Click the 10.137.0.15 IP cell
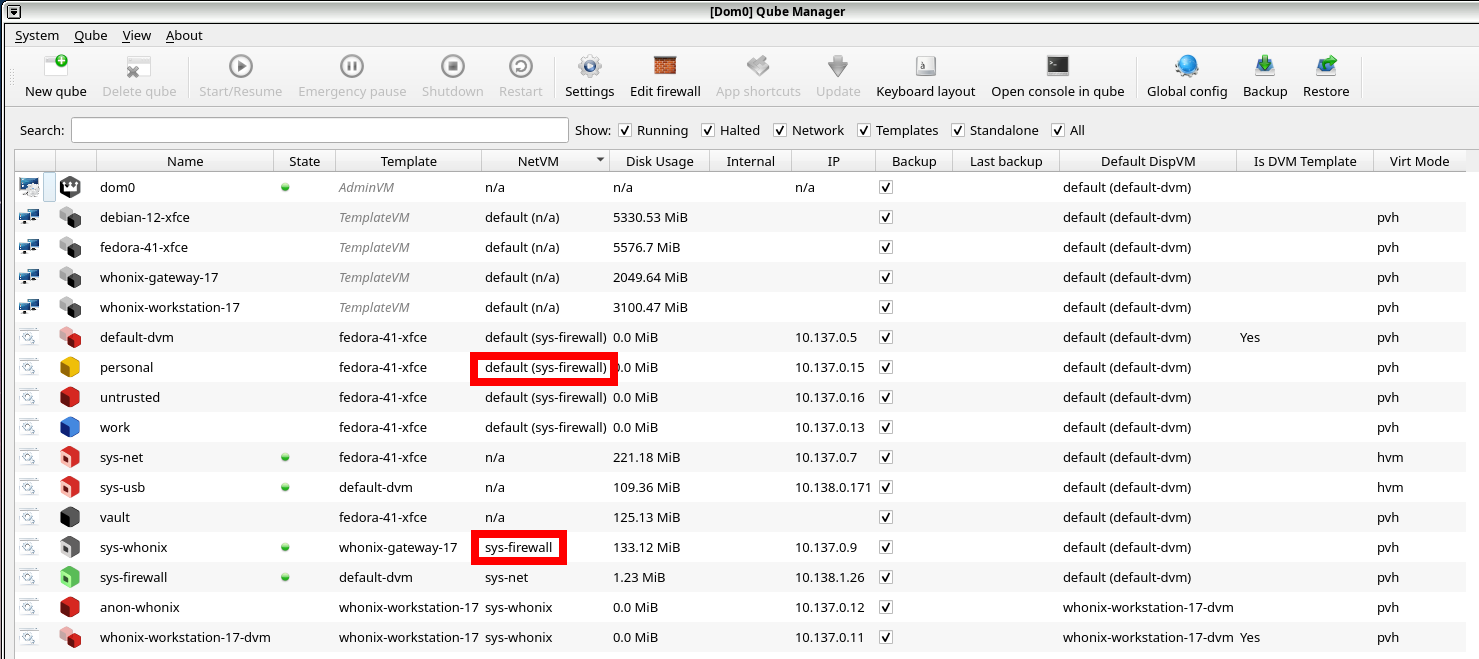1479x659 pixels. coord(830,367)
